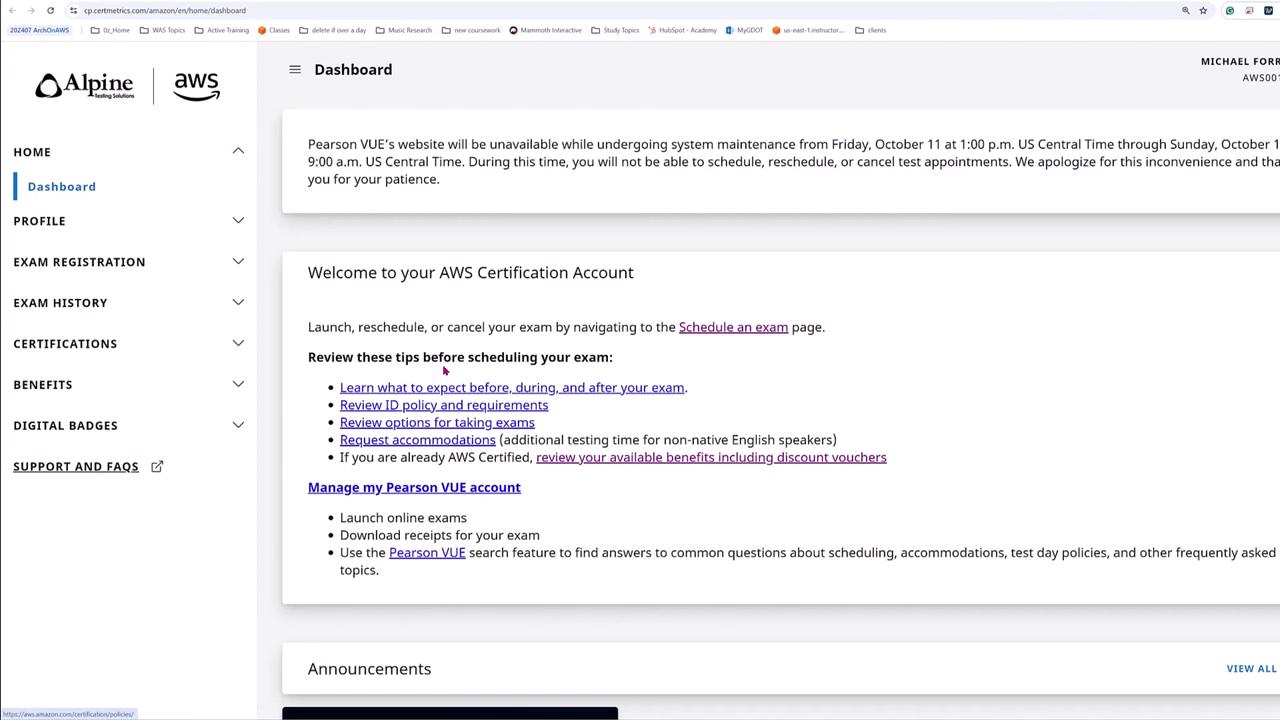The width and height of the screenshot is (1280, 720).
Task: Open Support and FAQs external link icon
Action: 157,466
